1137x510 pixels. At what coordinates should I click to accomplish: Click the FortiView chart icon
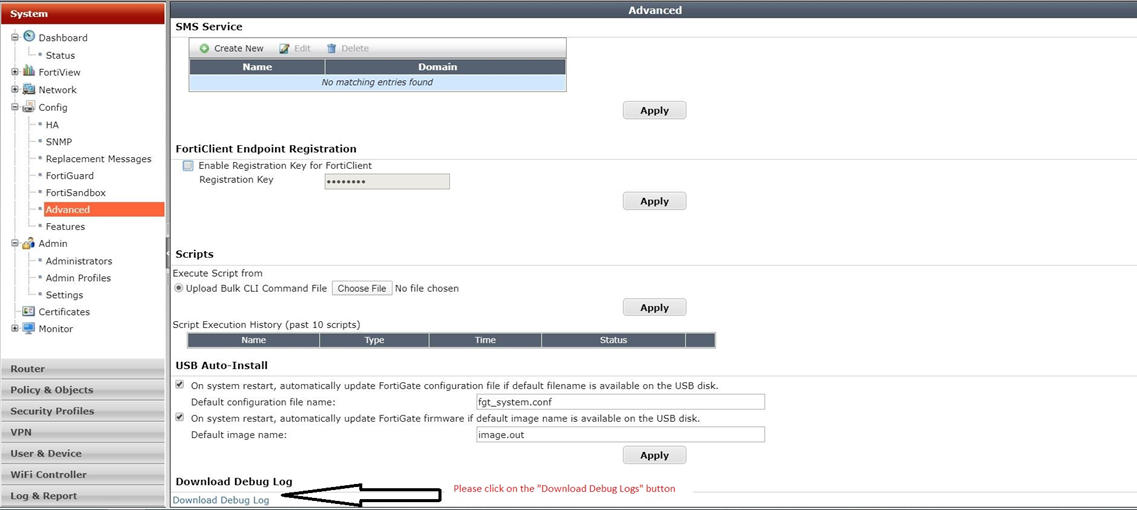(x=29, y=72)
